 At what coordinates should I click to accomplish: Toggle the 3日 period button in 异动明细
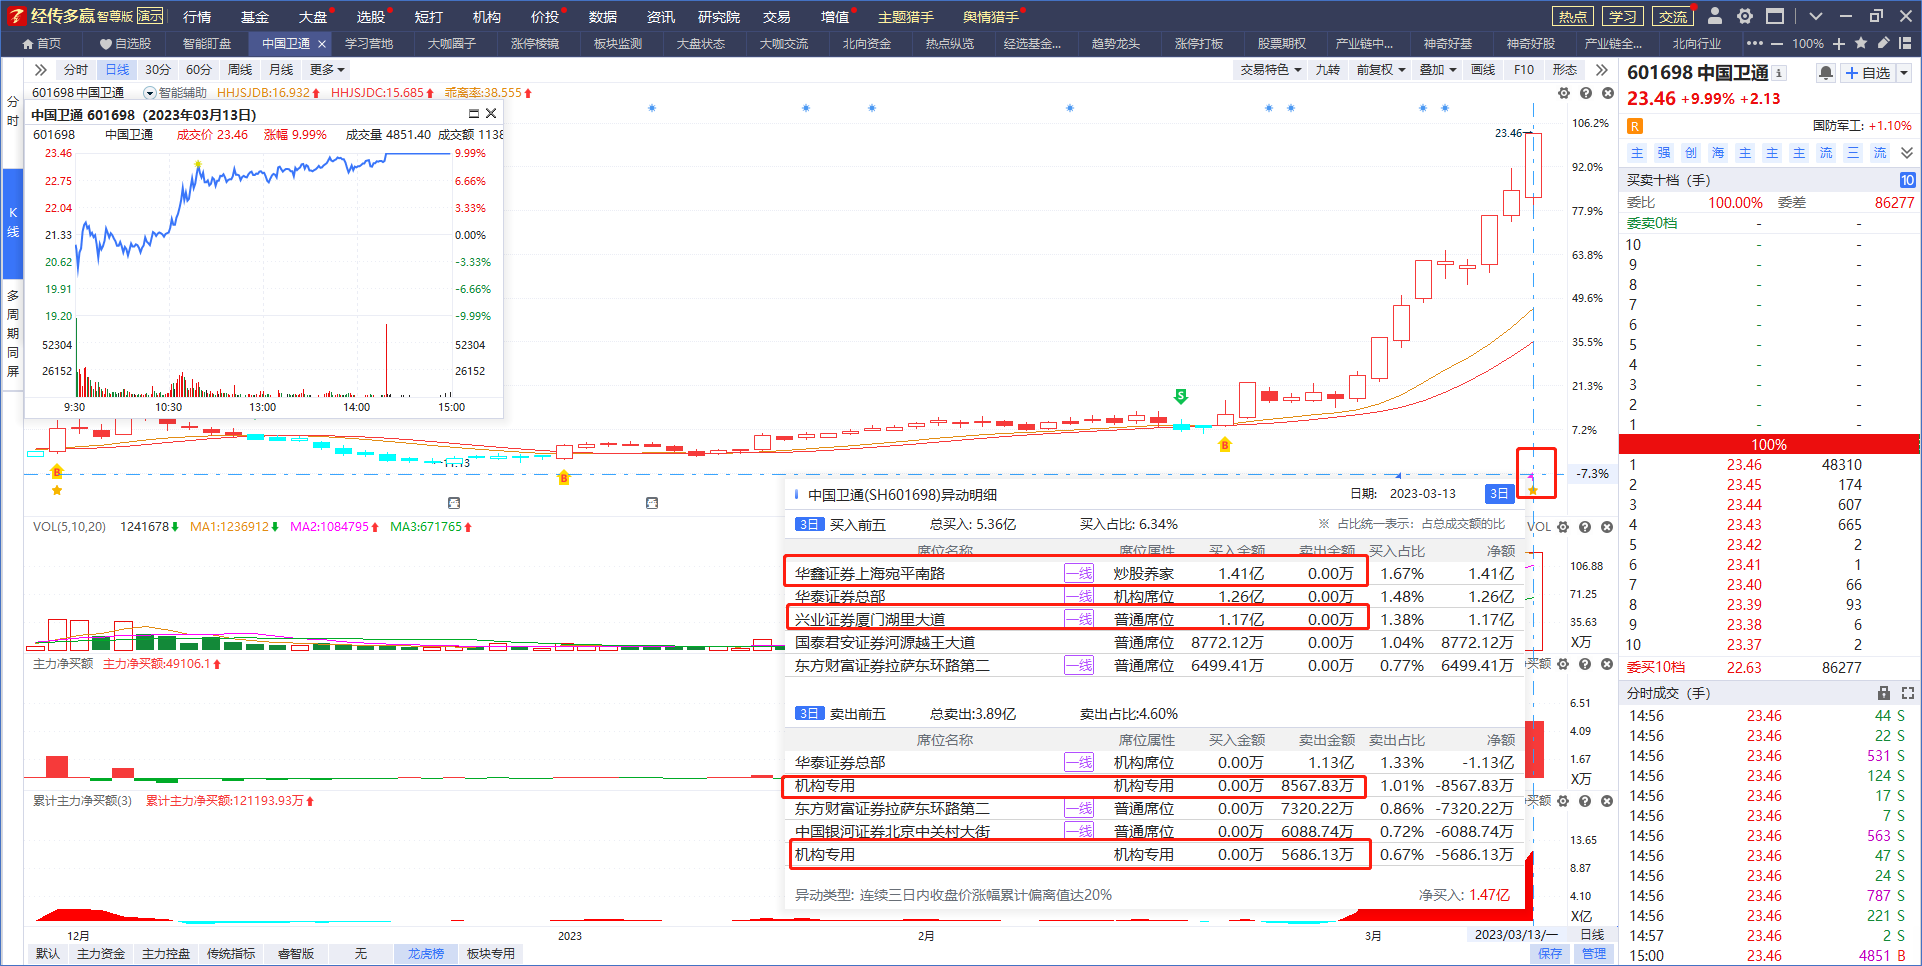point(1499,494)
